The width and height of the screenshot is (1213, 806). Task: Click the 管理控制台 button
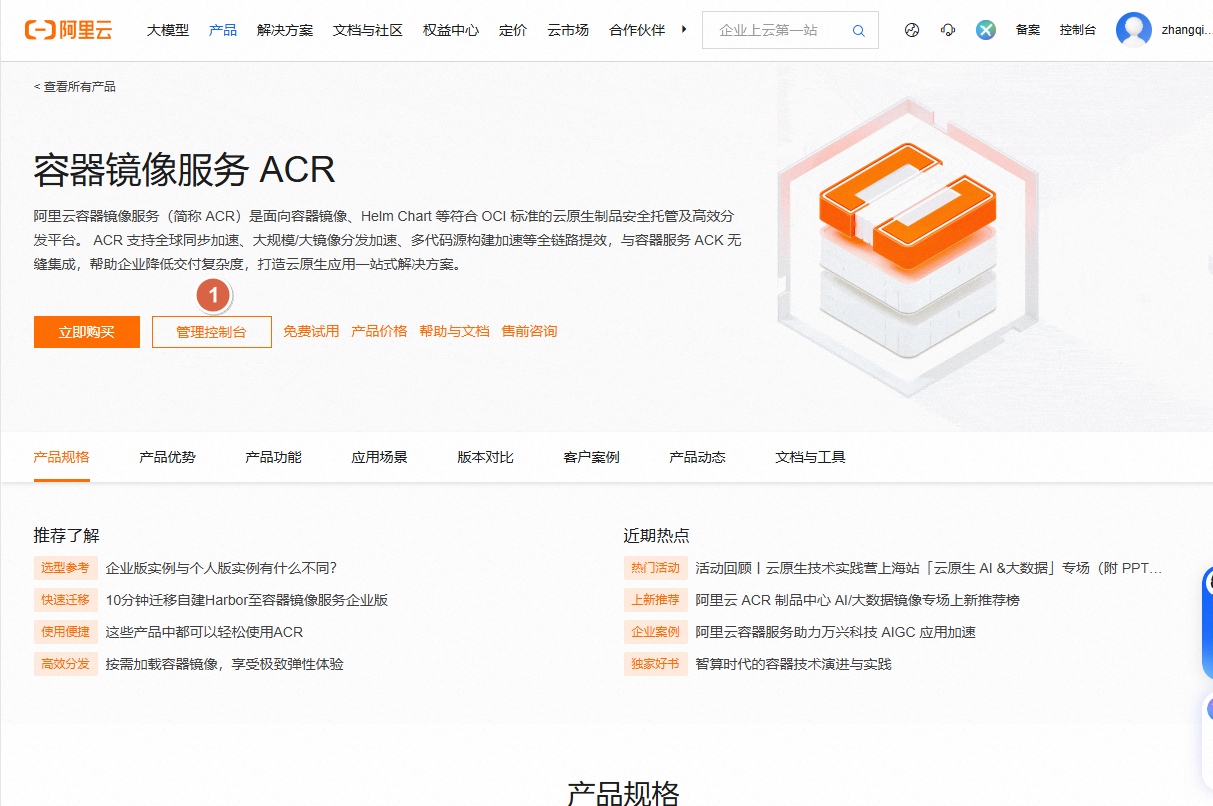(x=212, y=332)
